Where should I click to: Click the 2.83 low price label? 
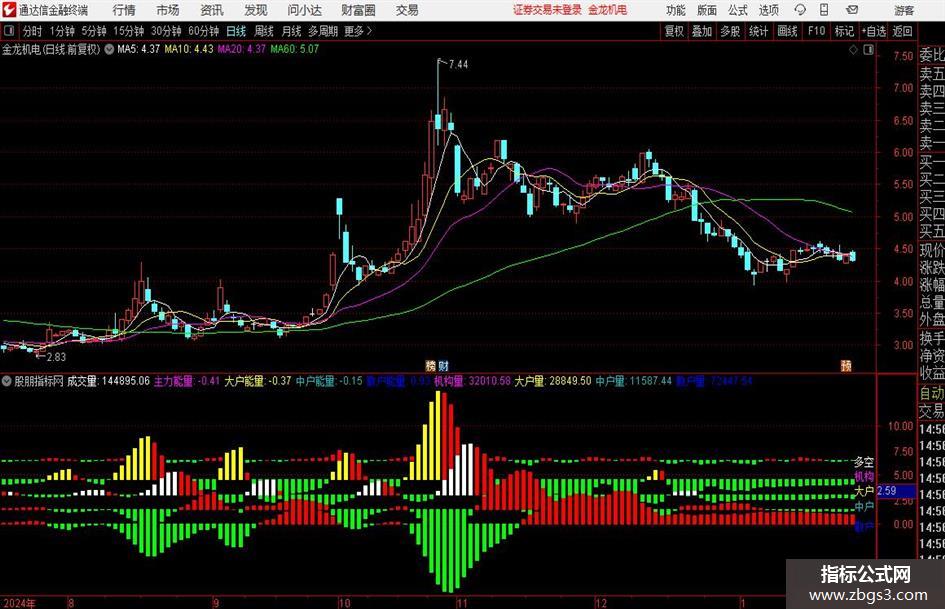[56, 357]
